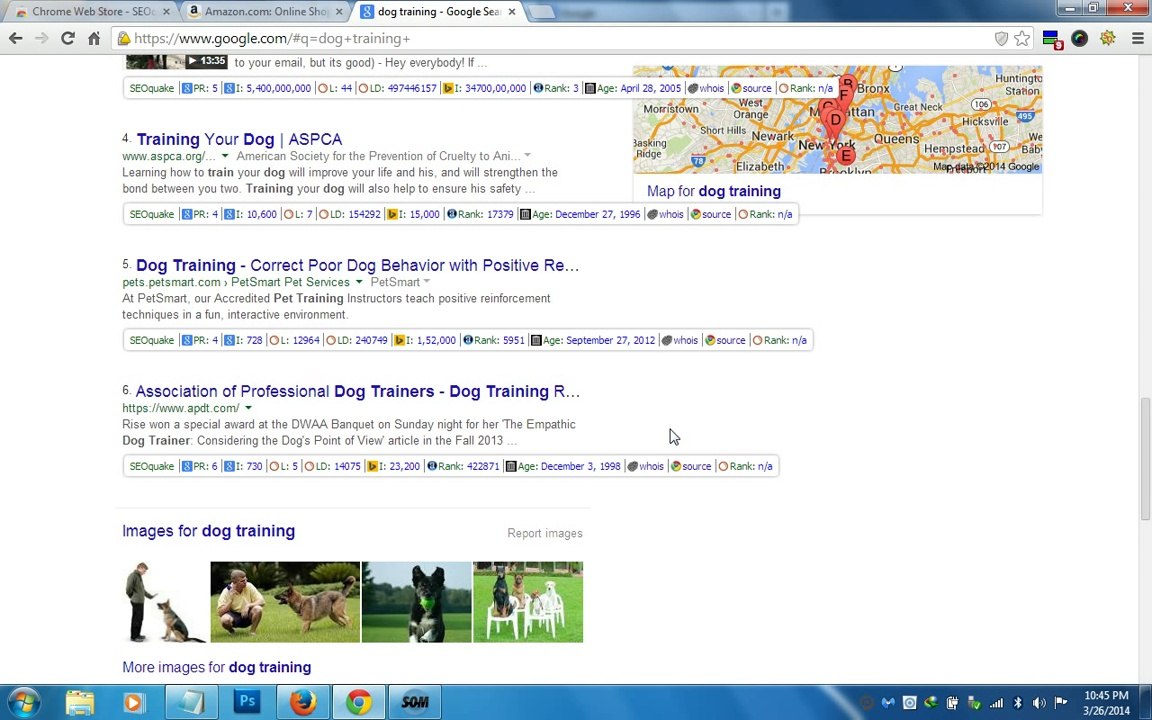Viewport: 1152px width, 720px height.
Task: Open Windows Explorer from taskbar
Action: click(79, 702)
